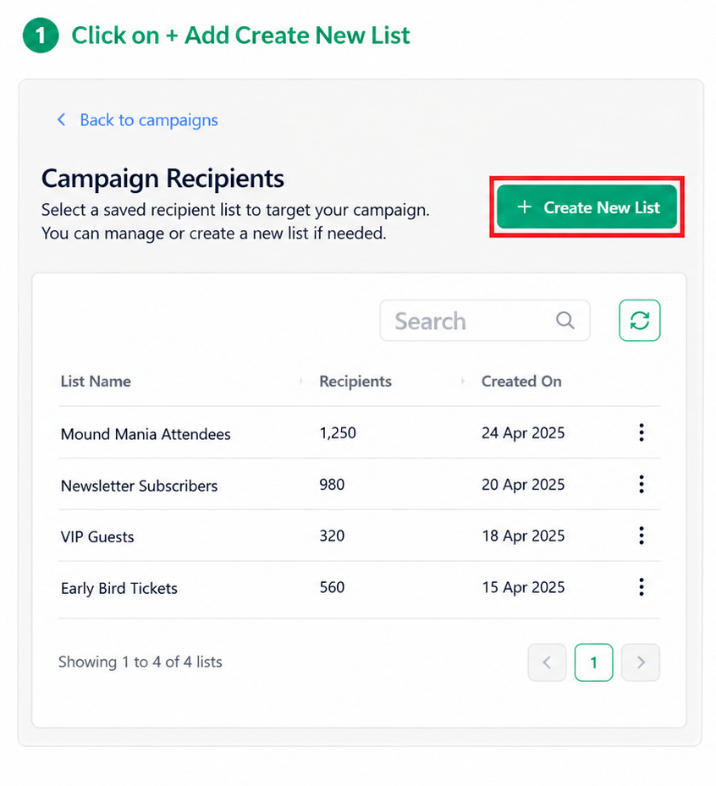Open three-dot menu for Early Bird Tickets

(641, 587)
